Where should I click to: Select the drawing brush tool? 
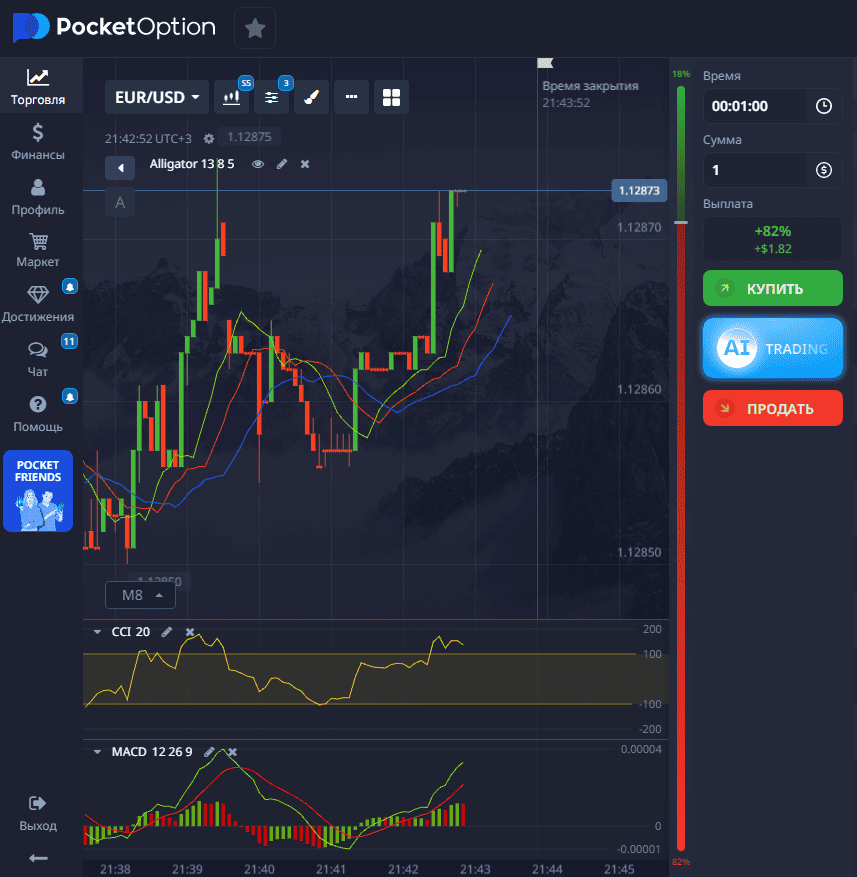click(312, 97)
